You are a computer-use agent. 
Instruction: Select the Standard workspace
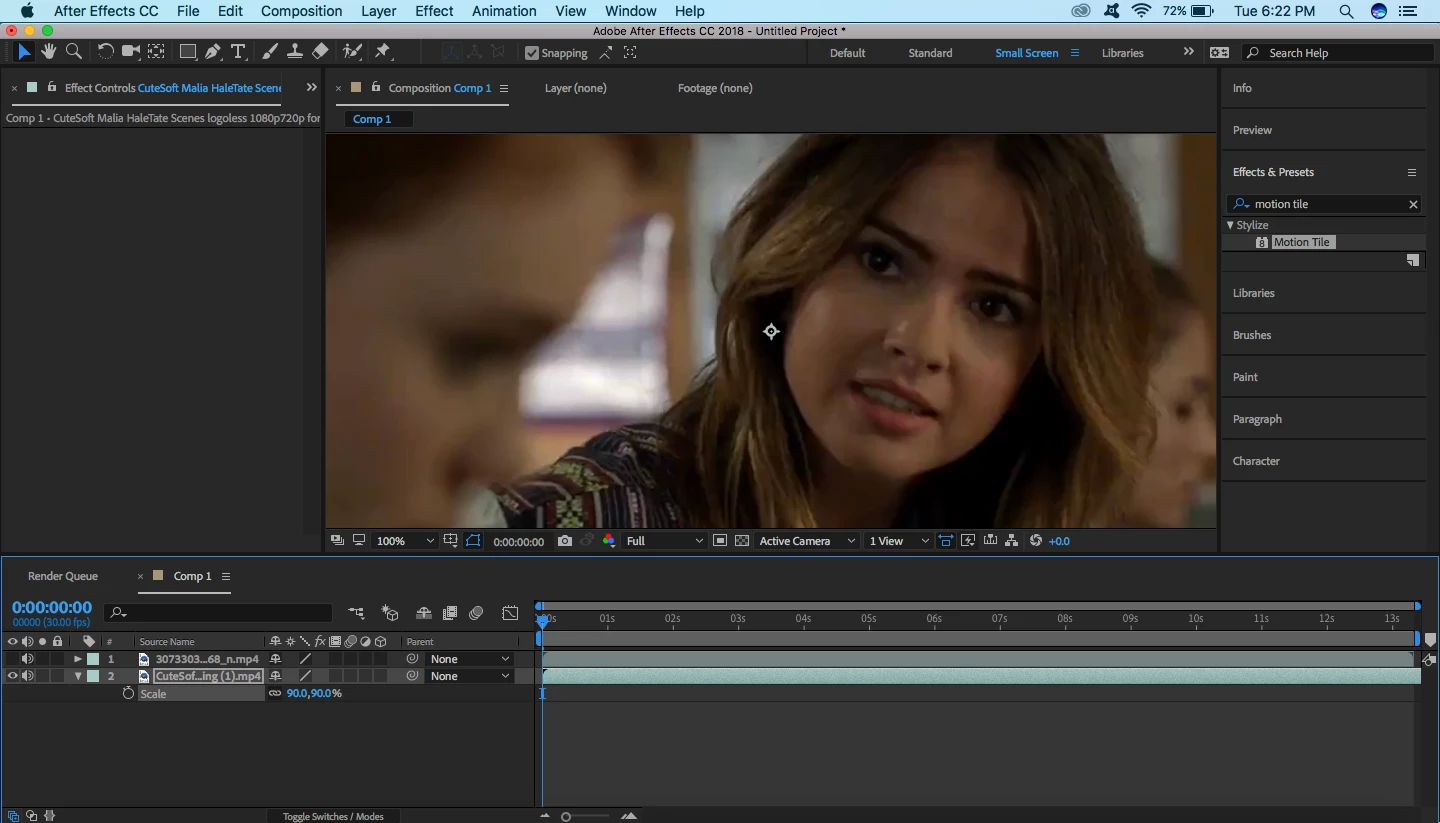930,53
